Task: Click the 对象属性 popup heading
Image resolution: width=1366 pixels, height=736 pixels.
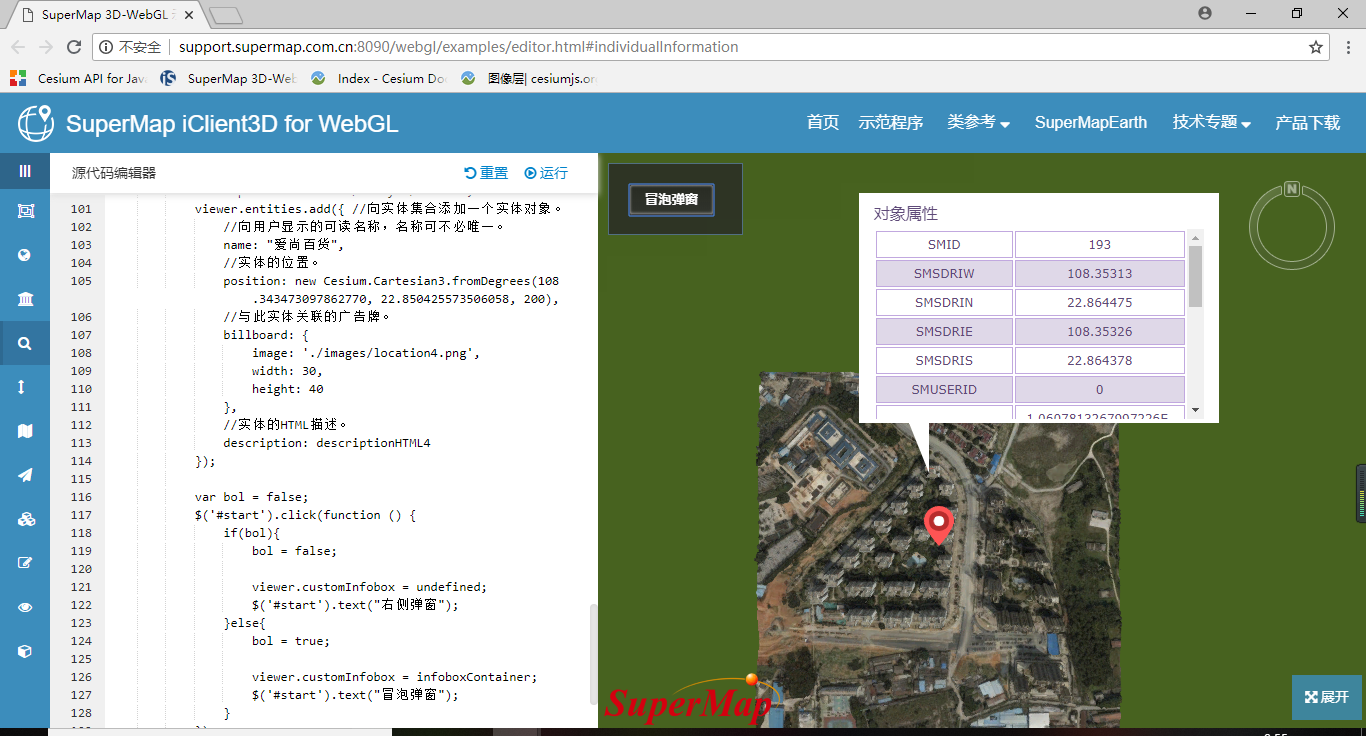Action: (x=906, y=214)
